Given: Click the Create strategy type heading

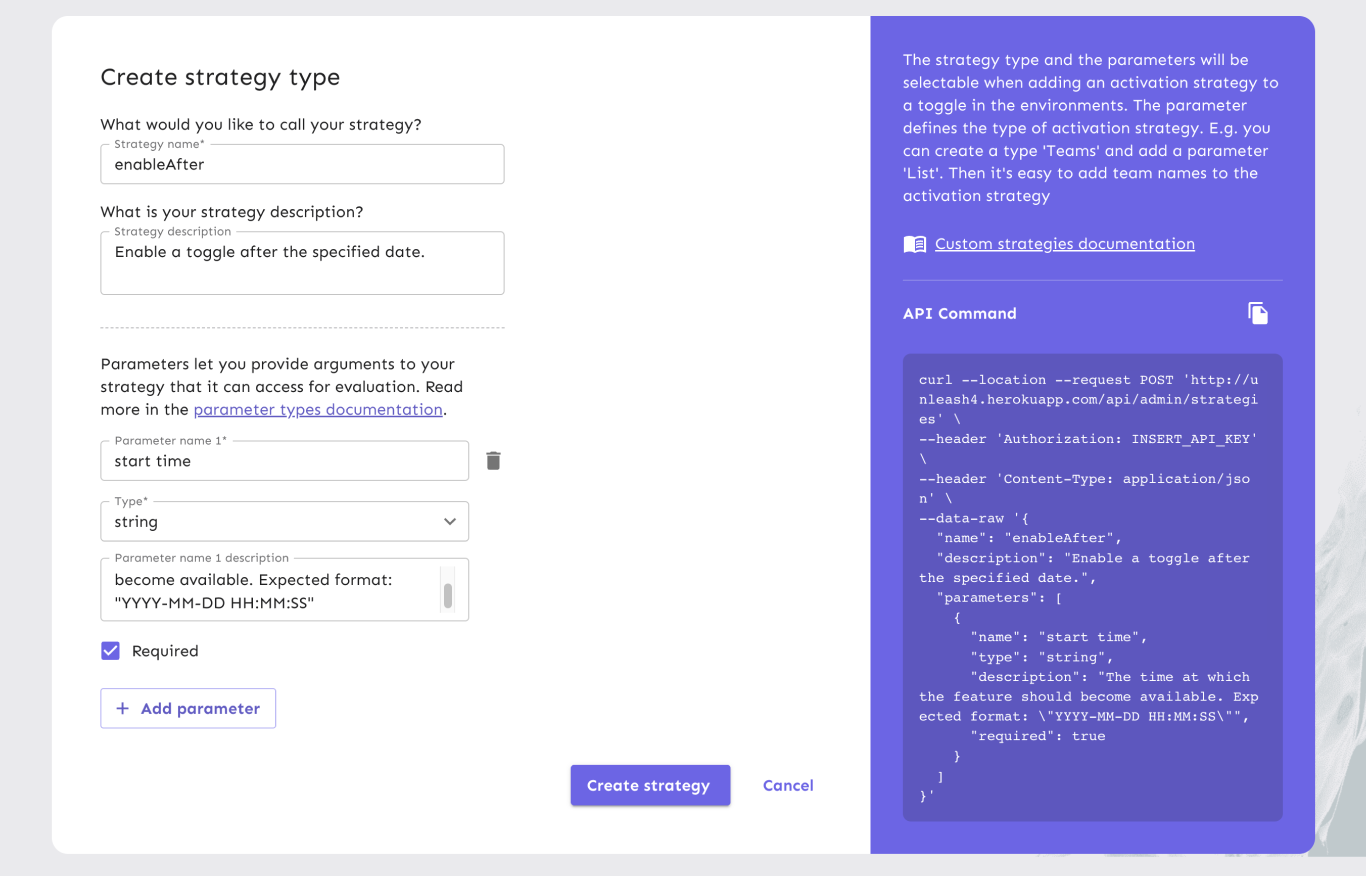Looking at the screenshot, I should (220, 77).
